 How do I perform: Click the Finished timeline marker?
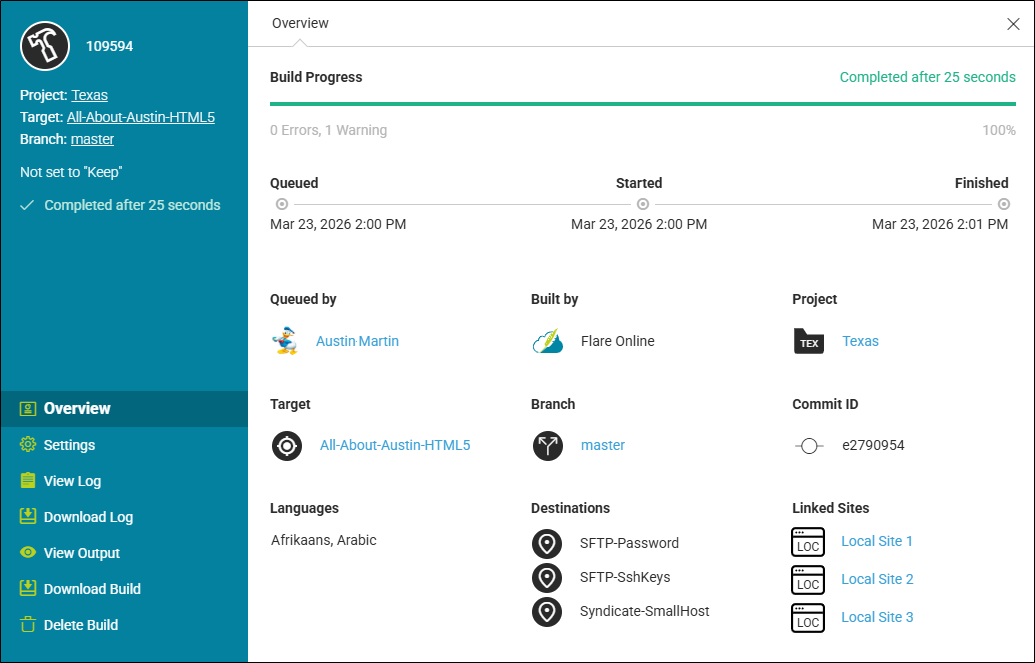click(x=1003, y=204)
